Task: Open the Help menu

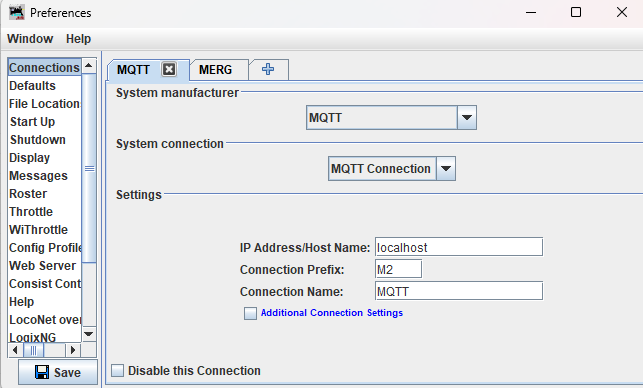Action: coord(78,39)
